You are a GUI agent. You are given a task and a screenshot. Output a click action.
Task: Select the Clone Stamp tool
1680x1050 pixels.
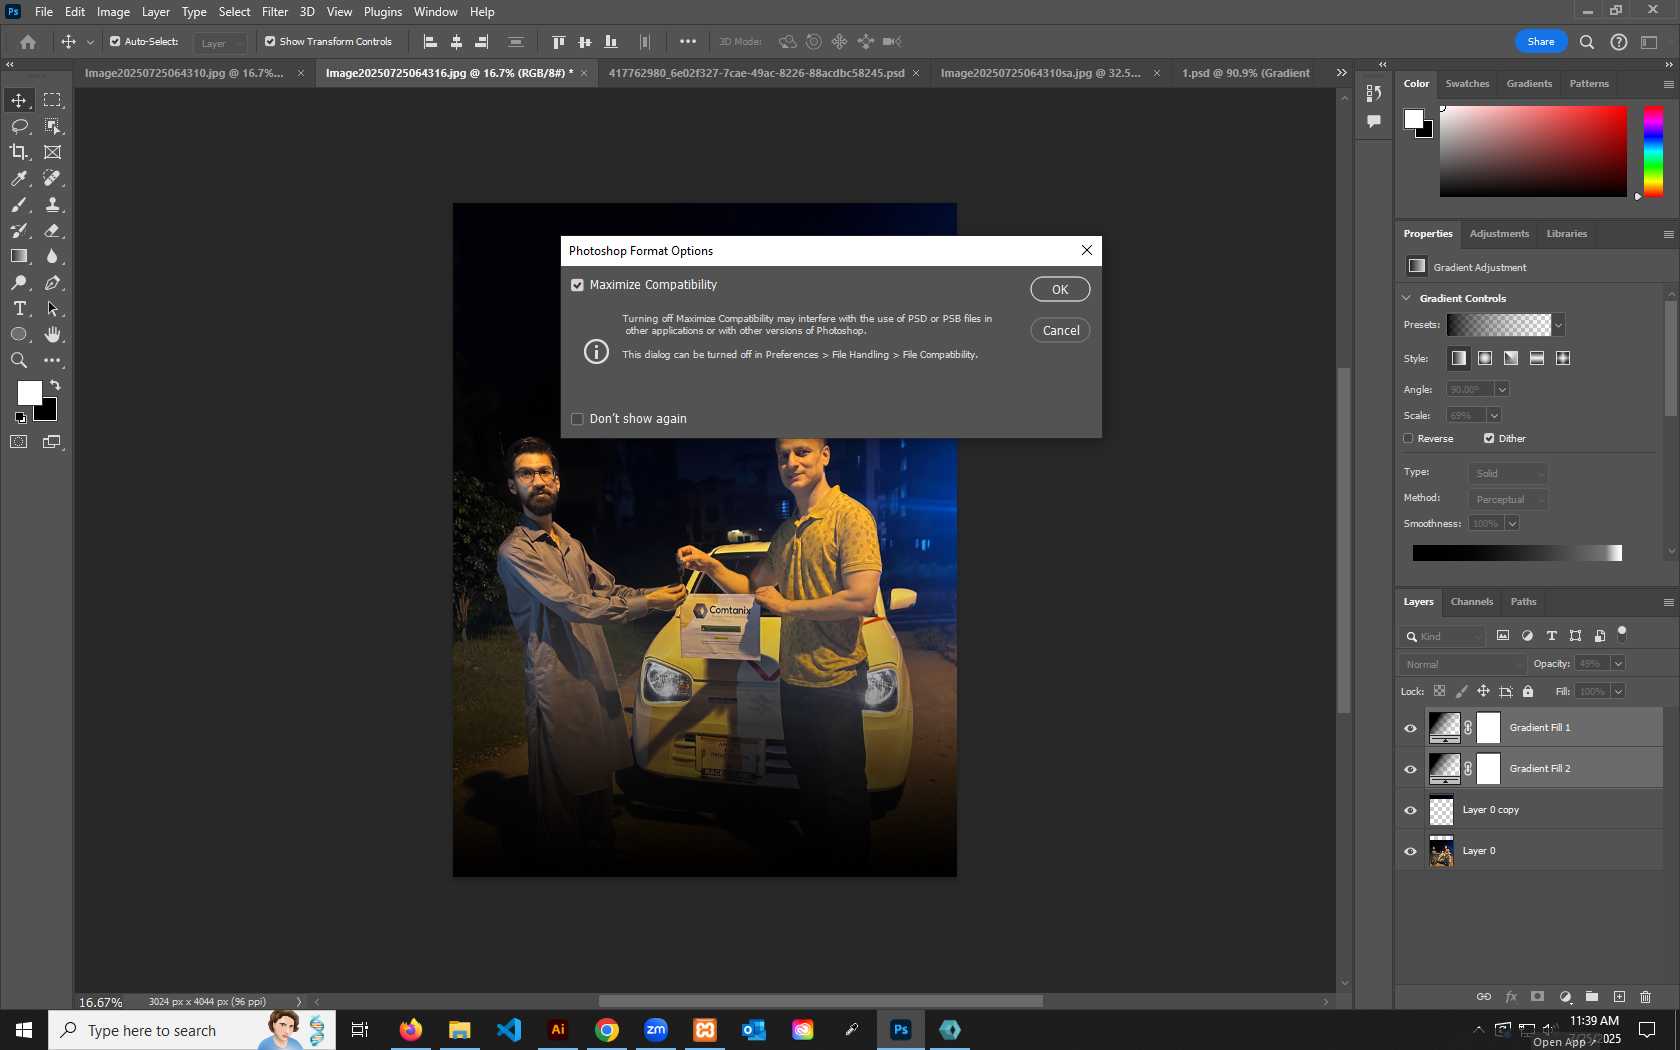pos(52,204)
